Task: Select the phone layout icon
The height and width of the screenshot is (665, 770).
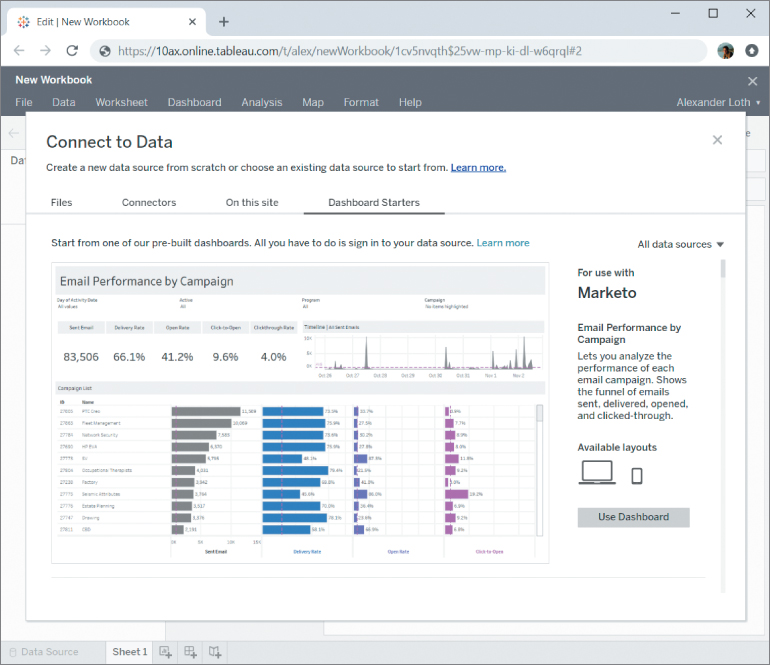Action: tap(636, 476)
